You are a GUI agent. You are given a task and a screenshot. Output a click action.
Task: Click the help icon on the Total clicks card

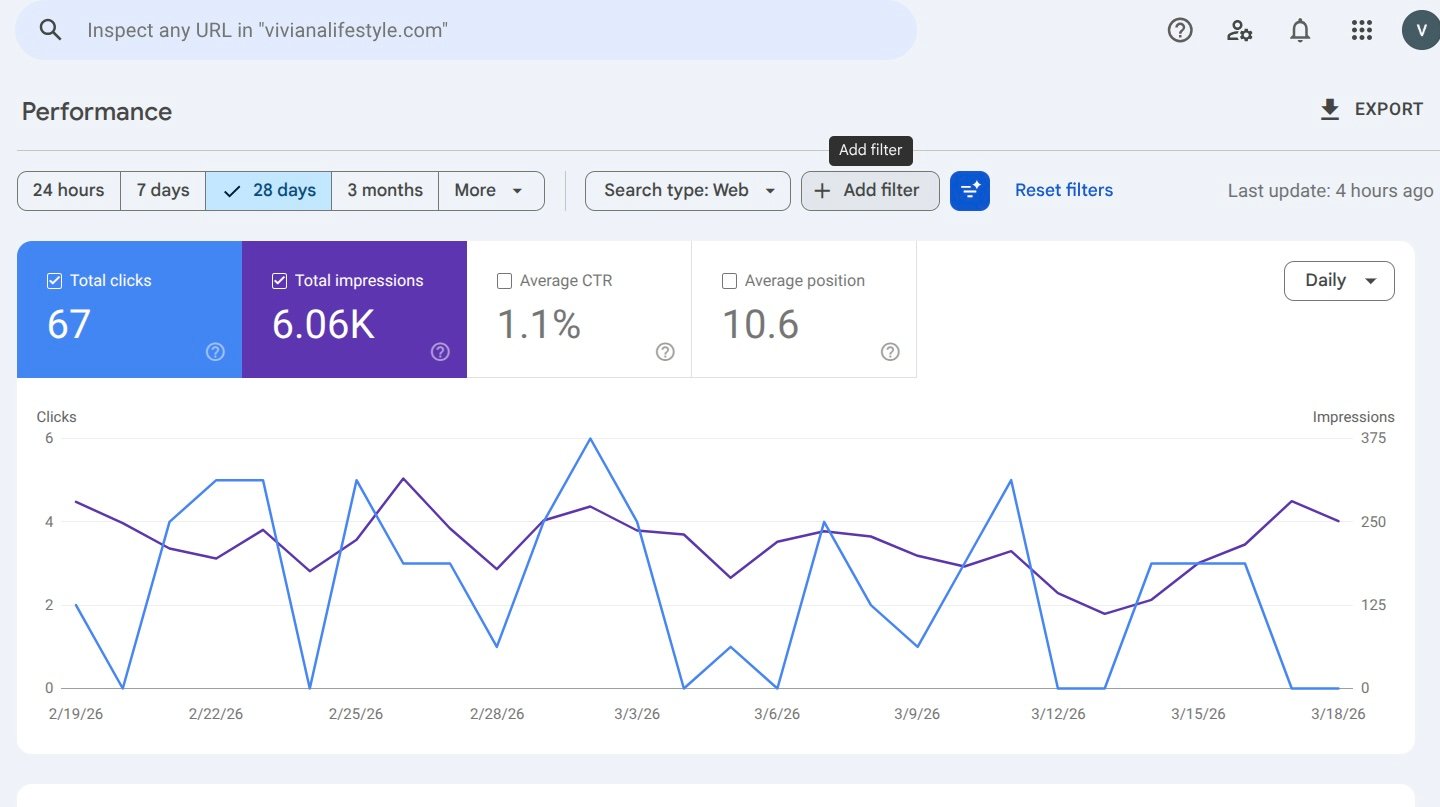[x=215, y=352]
